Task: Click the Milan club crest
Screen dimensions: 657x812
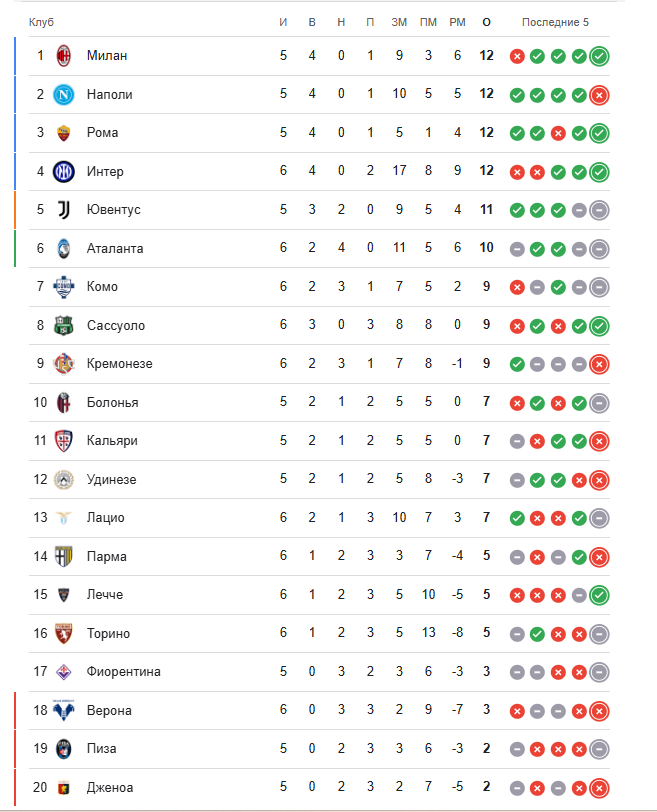Action: click(65, 56)
